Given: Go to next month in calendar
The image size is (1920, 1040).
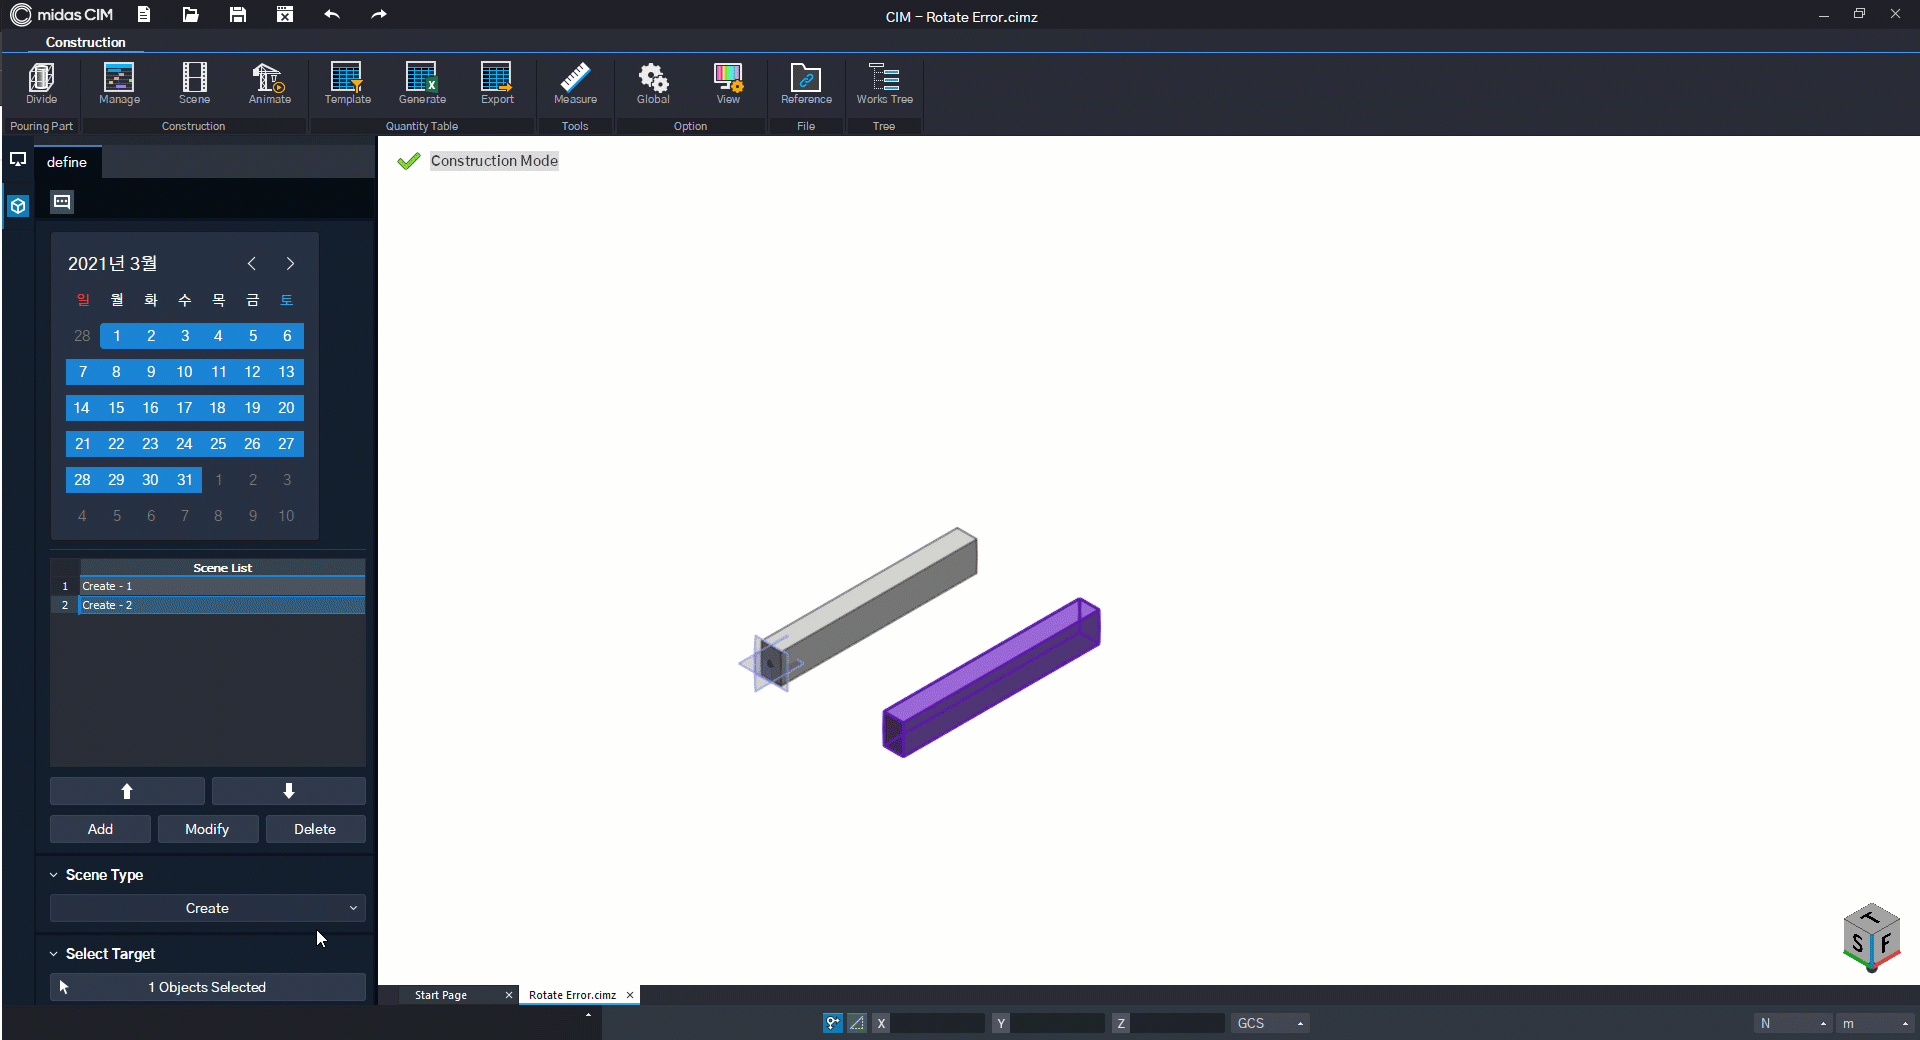Looking at the screenshot, I should (x=290, y=264).
